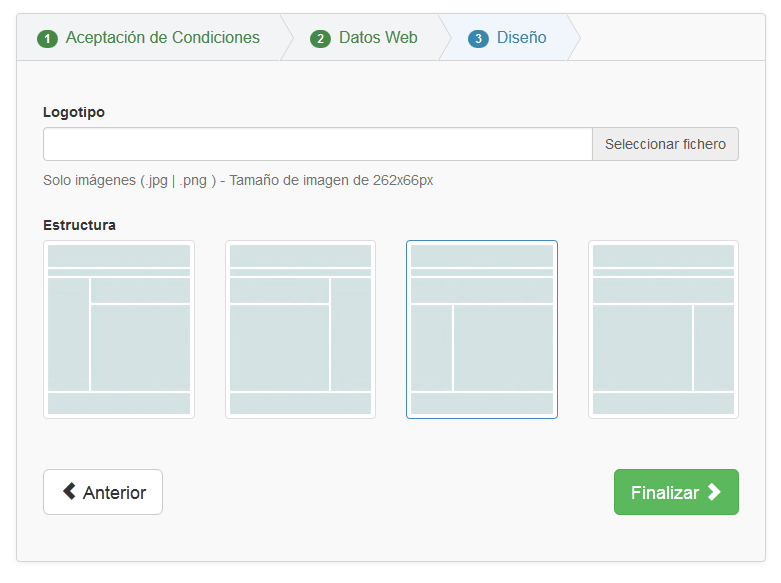Open the Aceptación de Condiciones step
The height and width of the screenshot is (583, 781).
(162, 38)
